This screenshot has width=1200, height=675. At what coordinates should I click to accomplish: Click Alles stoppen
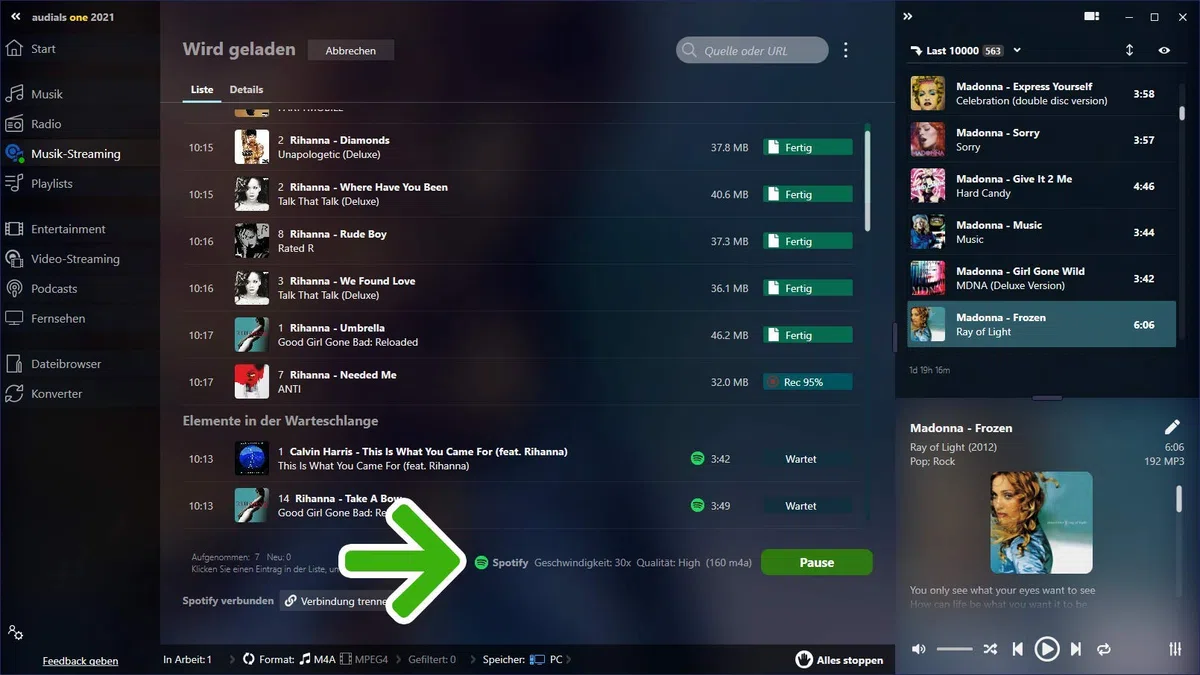click(839, 660)
